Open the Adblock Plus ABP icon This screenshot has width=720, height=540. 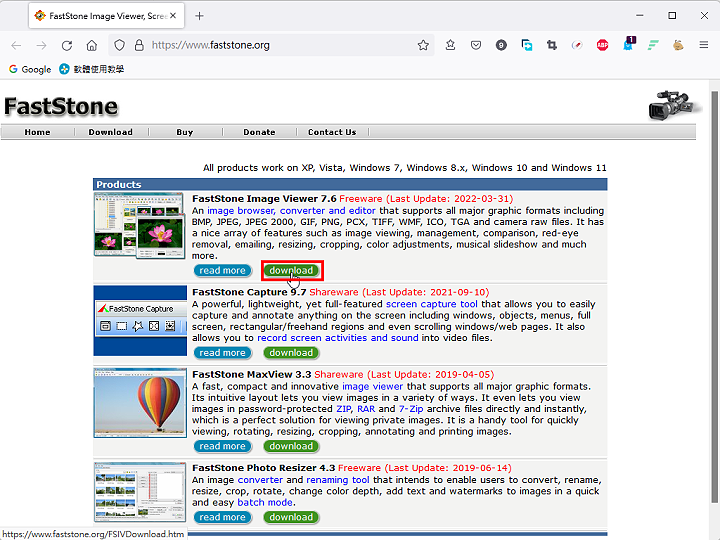click(x=602, y=45)
